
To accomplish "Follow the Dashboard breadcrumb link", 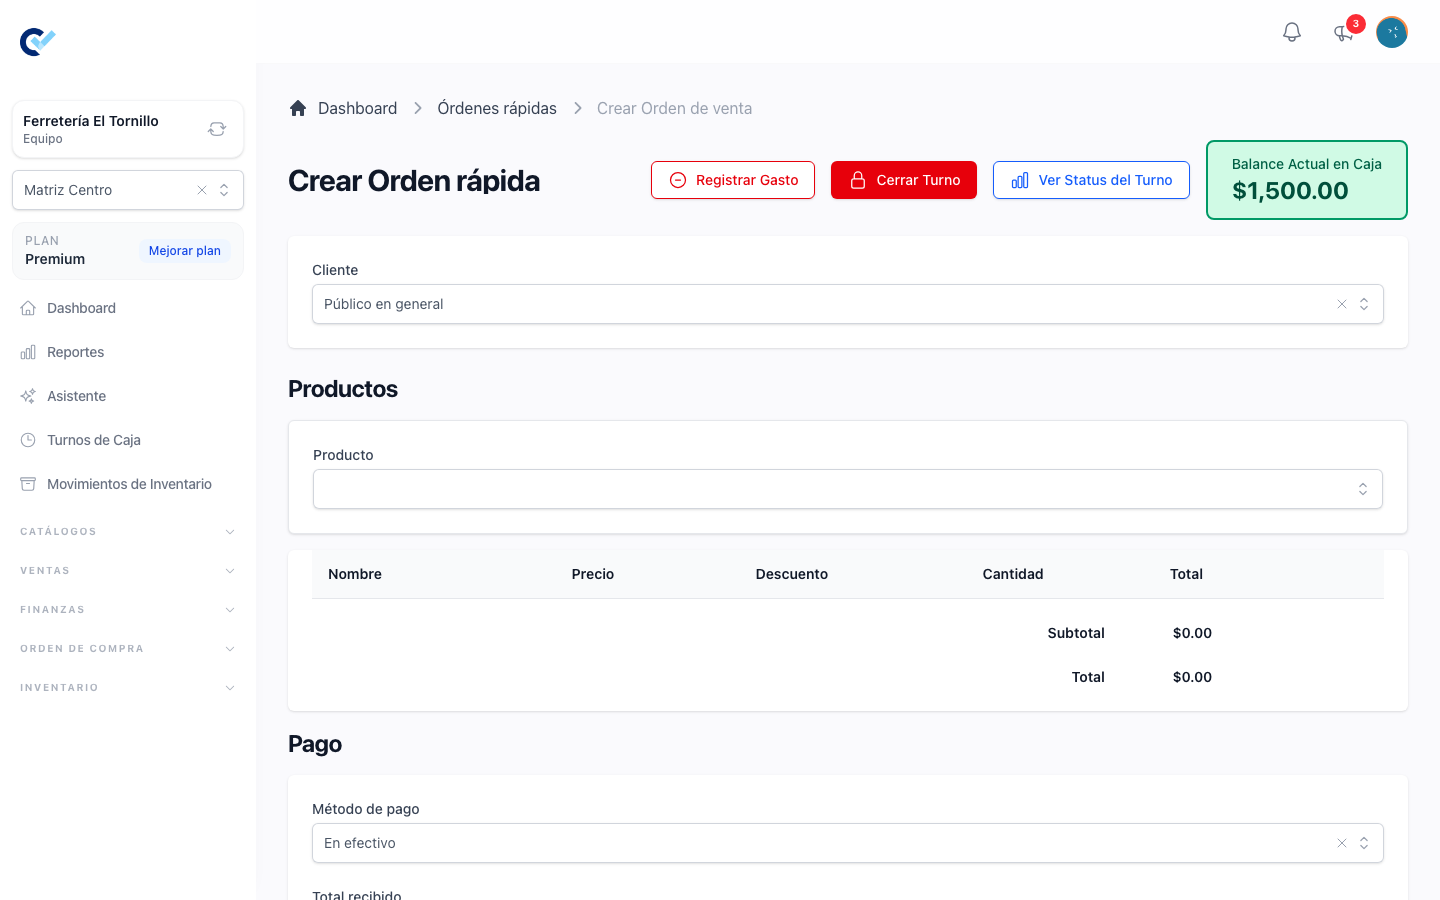I will coord(357,108).
